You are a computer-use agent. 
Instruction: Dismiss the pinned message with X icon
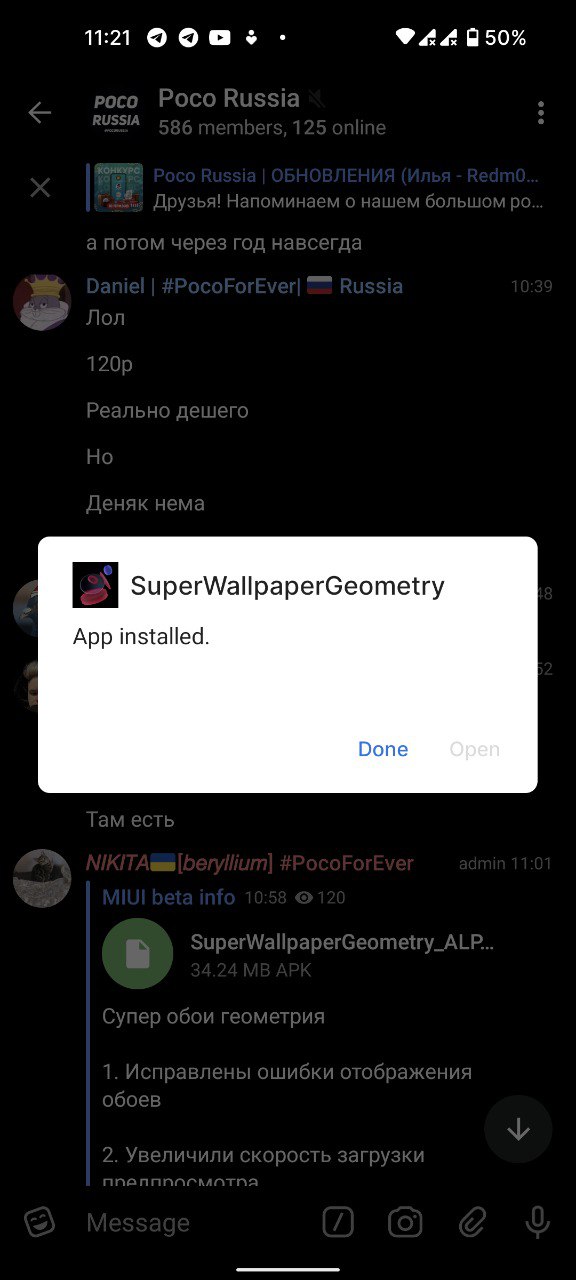pyautogui.click(x=40, y=188)
